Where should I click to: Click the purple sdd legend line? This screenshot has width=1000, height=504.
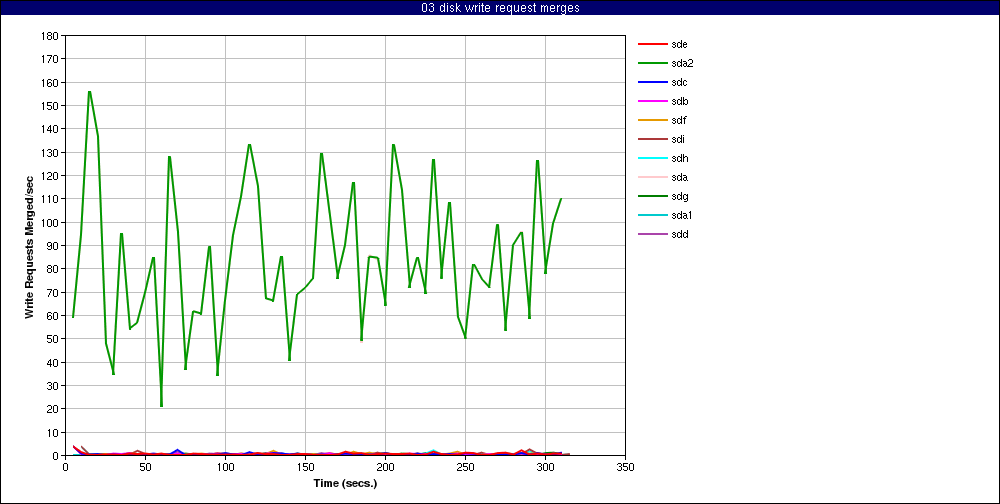[x=652, y=234]
